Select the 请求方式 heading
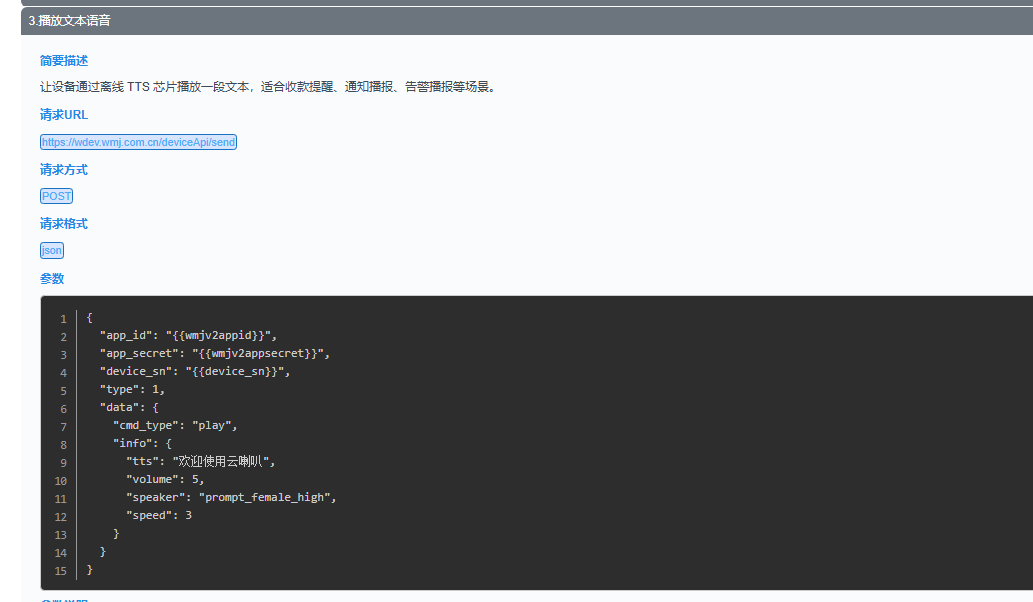This screenshot has height=602, width=1033. (64, 170)
